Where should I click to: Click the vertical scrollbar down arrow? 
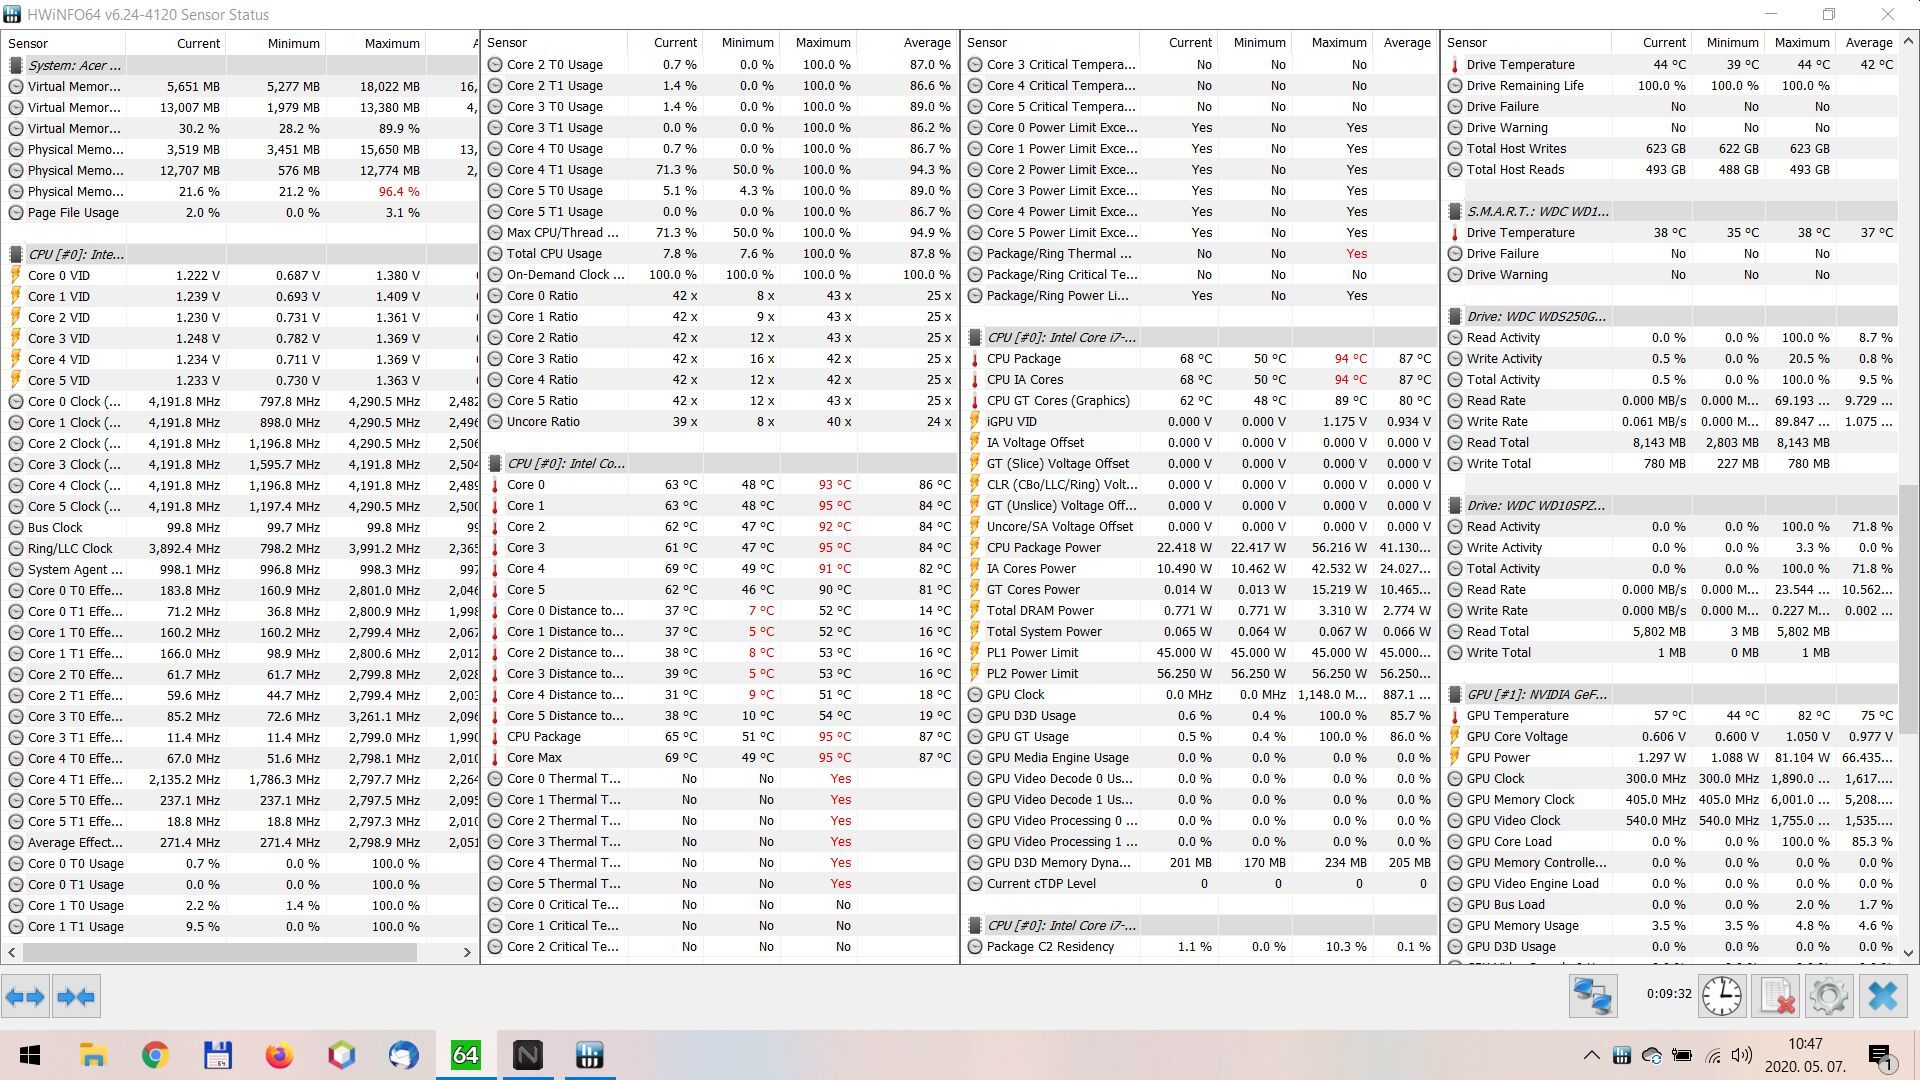coord(1908,953)
